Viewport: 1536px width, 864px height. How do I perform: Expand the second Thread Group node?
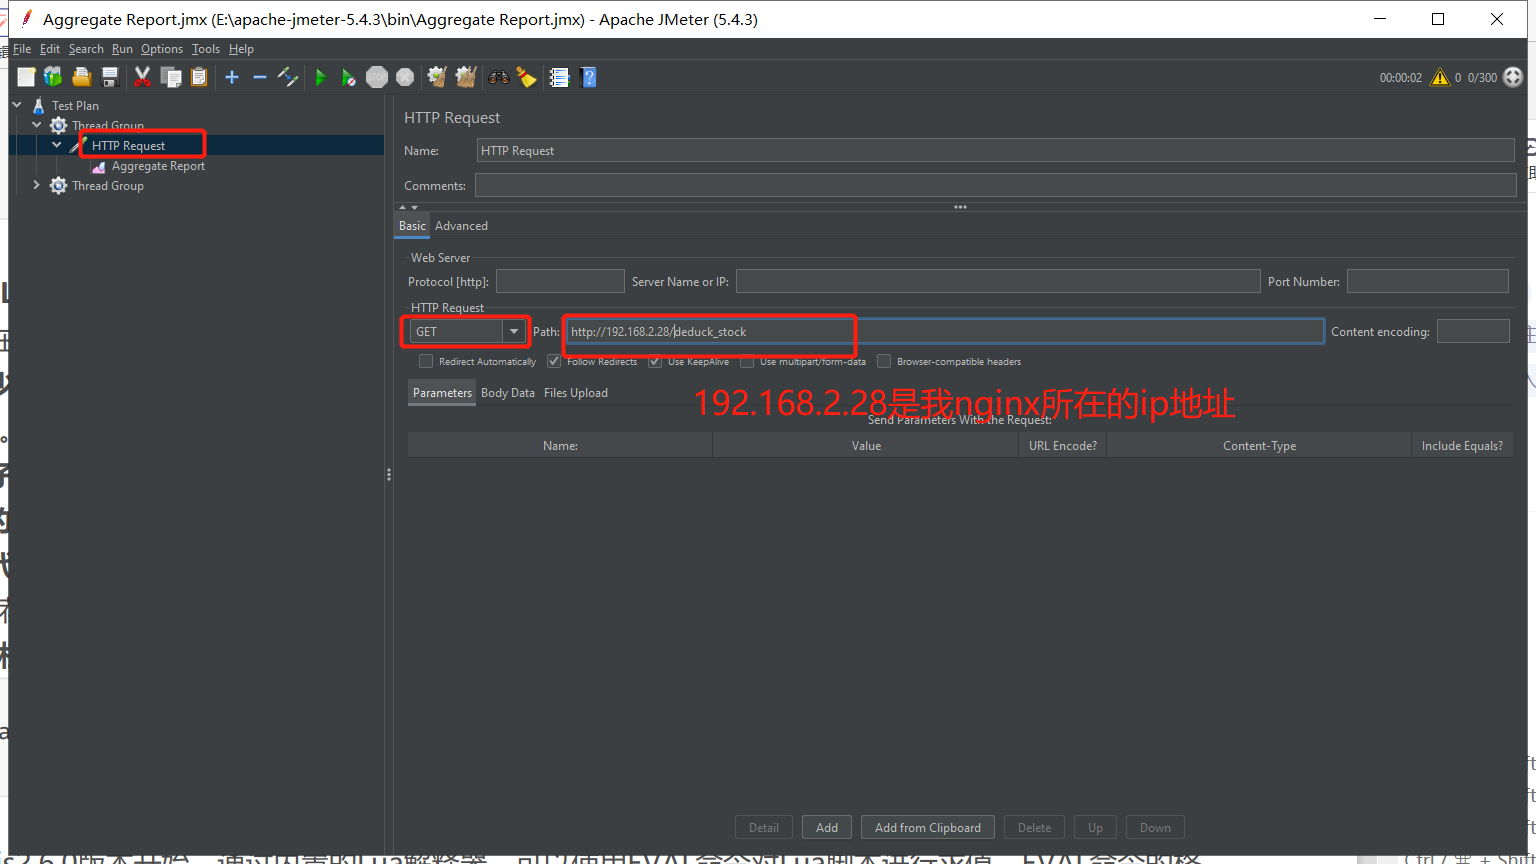[37, 185]
